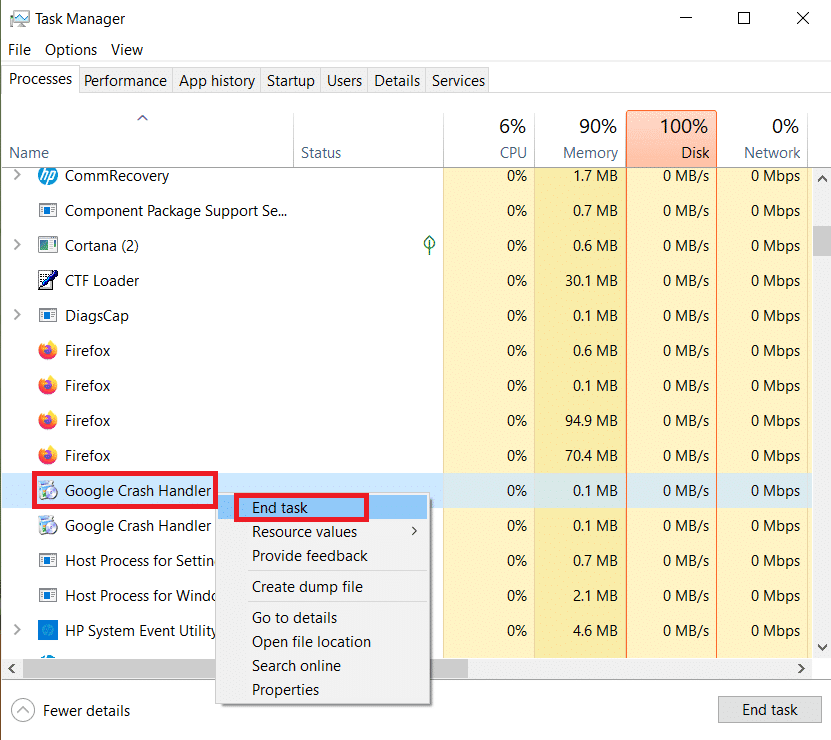
Task: Click the HP System Event Utility icon
Action: (47, 631)
